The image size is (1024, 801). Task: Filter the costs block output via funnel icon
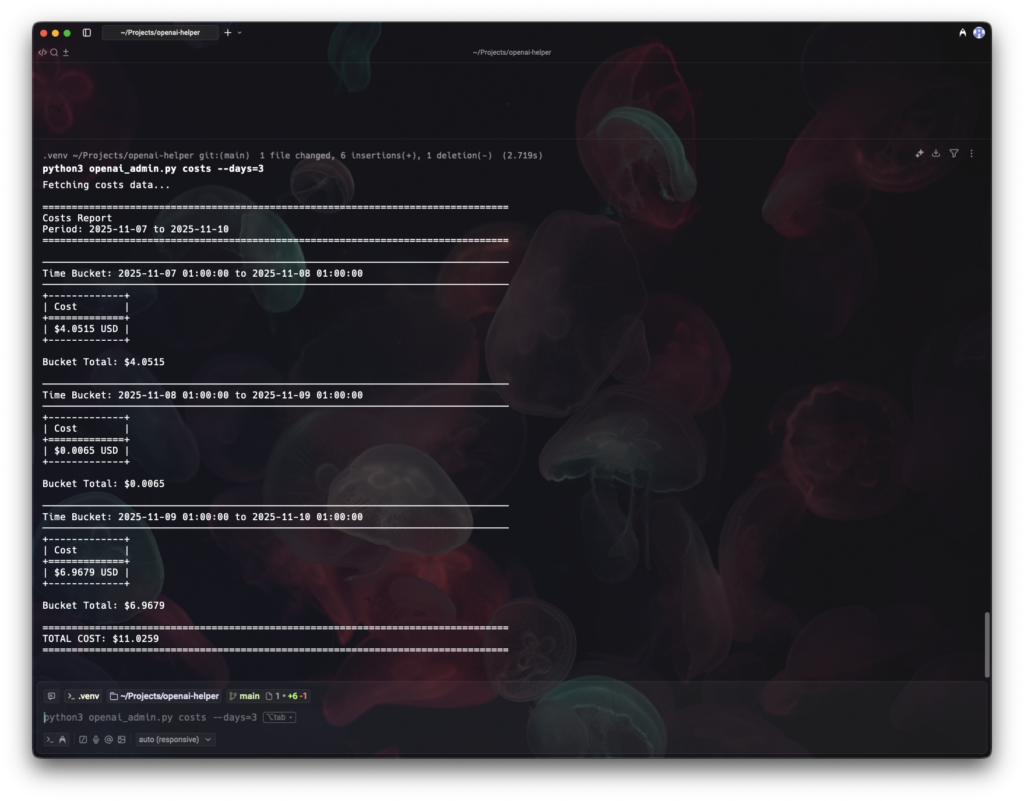(954, 153)
